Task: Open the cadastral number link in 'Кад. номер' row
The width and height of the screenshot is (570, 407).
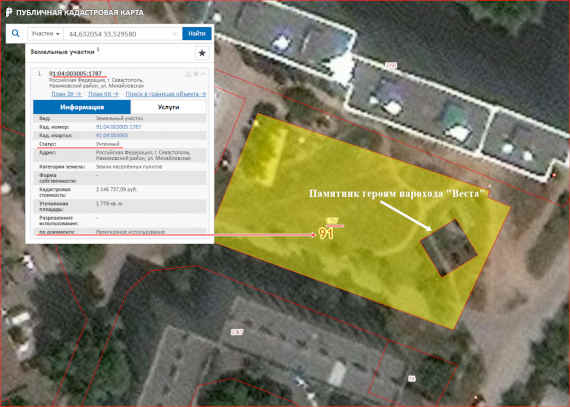Action: pyautogui.click(x=119, y=127)
